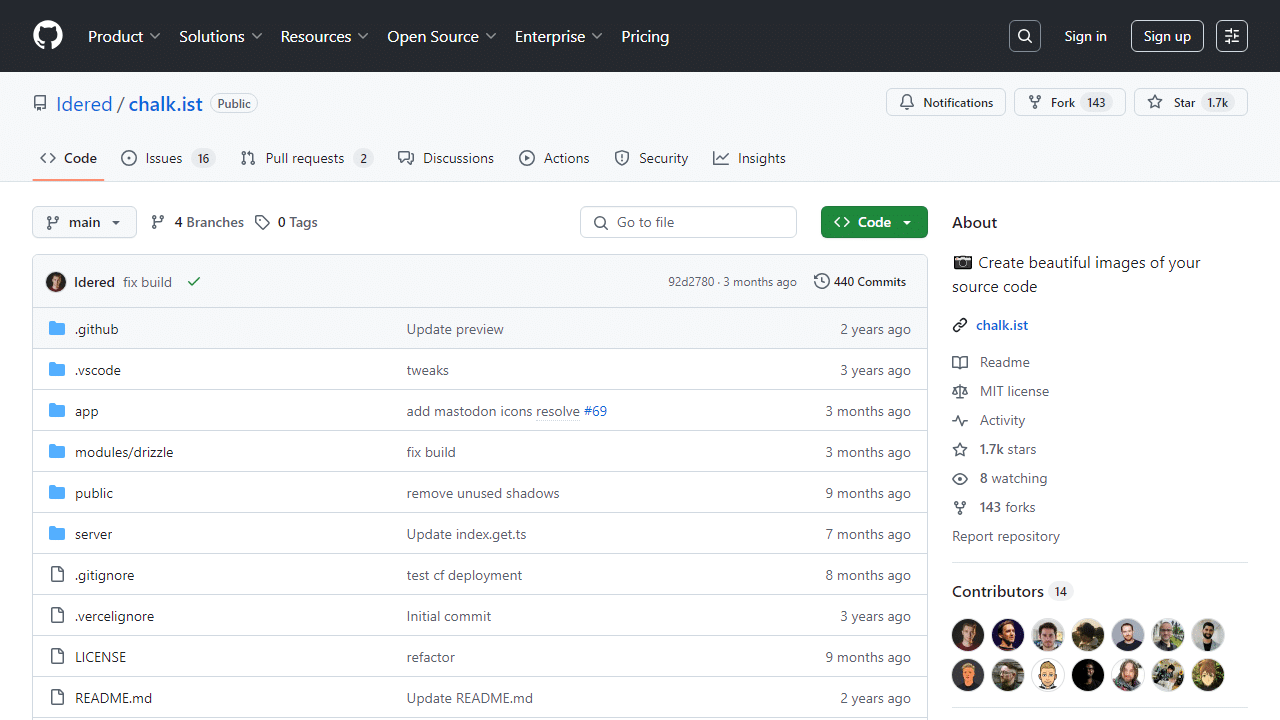Click the link icon beside chalk.ist
1280x720 pixels.
960,325
